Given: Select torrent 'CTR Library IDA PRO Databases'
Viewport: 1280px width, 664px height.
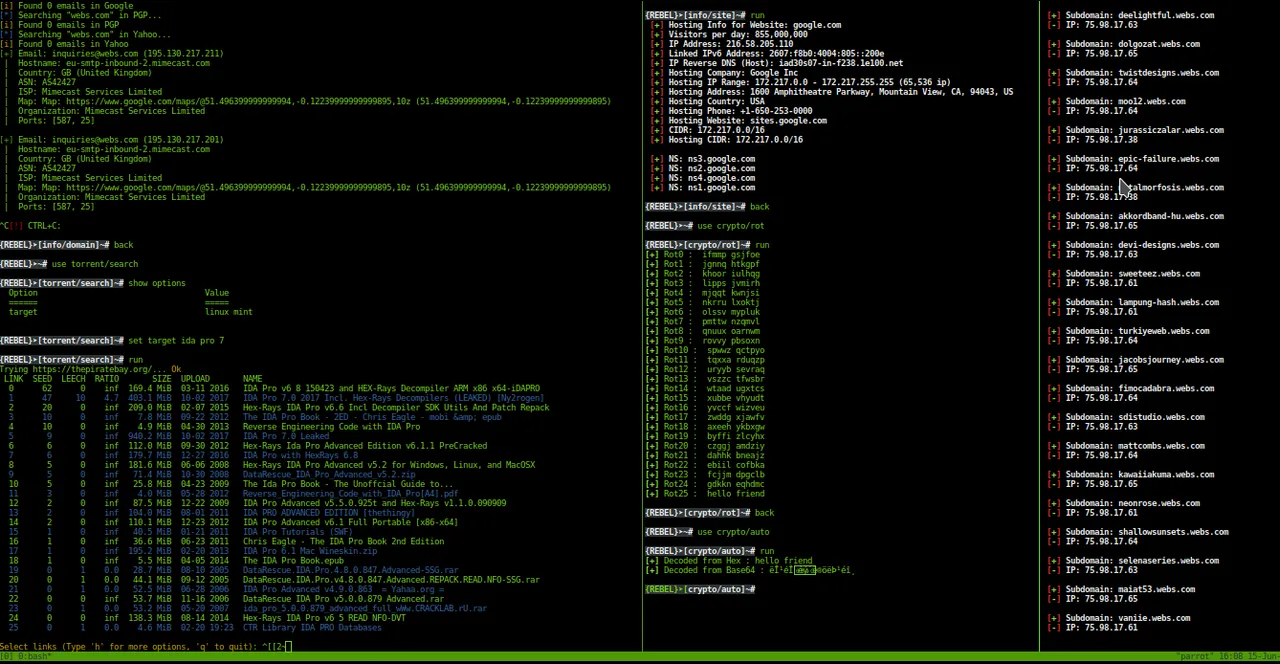Looking at the screenshot, I should point(312,628).
